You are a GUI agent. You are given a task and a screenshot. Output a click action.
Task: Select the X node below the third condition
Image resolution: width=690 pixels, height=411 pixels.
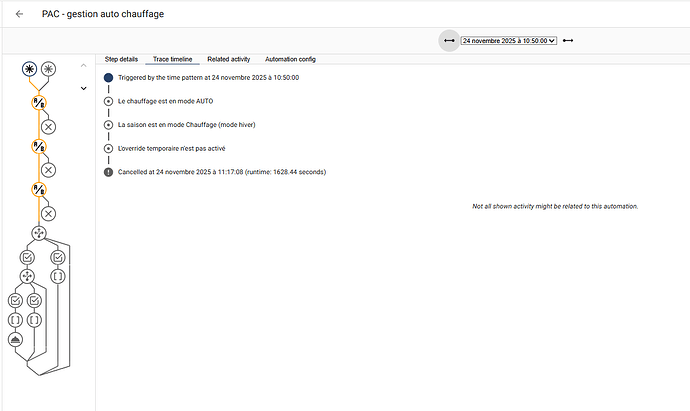[x=48, y=214]
